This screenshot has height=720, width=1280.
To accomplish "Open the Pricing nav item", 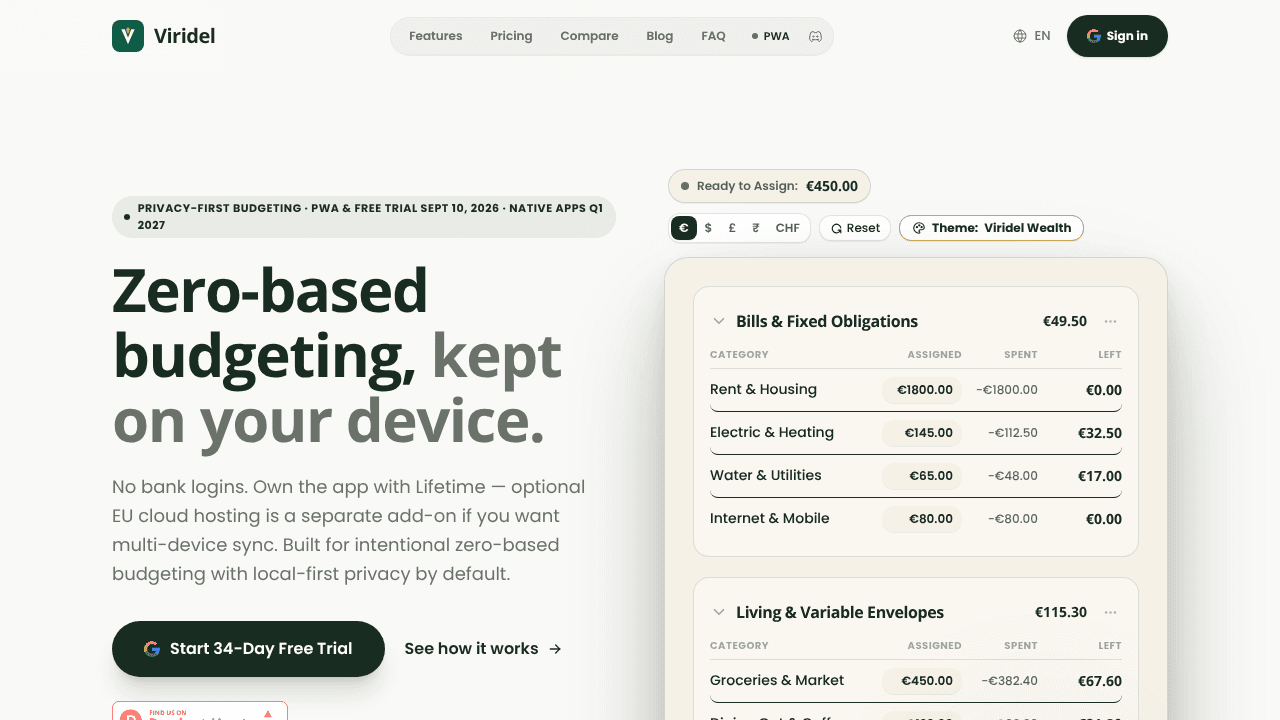I will coord(511,36).
